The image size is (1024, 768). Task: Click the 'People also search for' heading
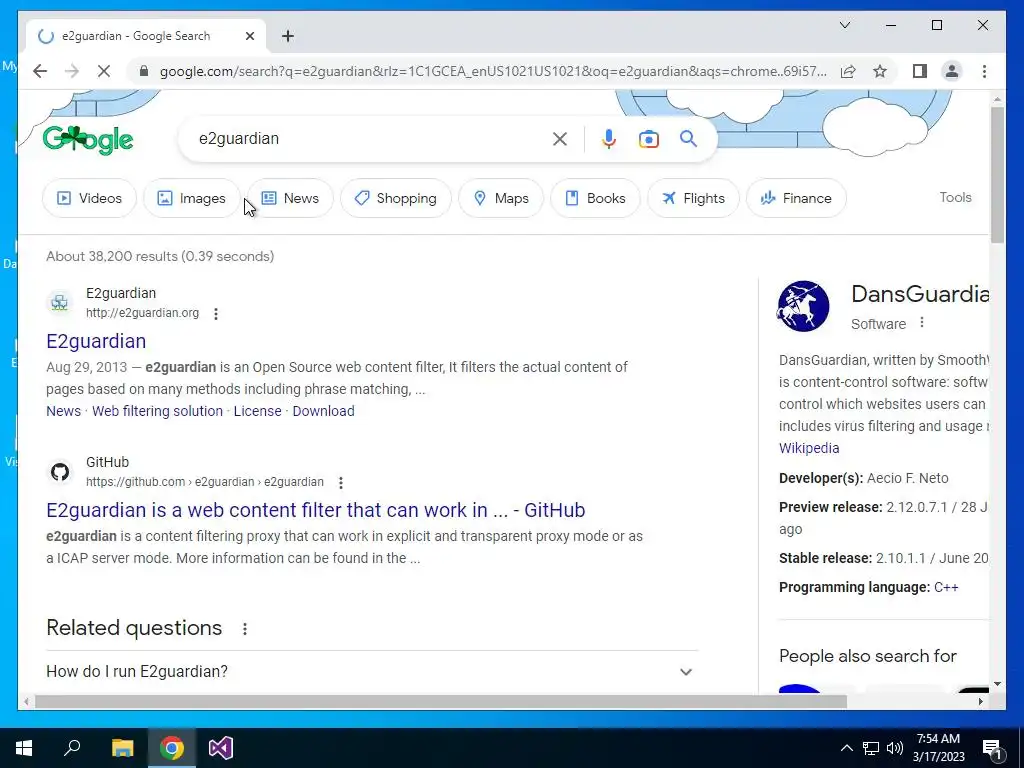(867, 656)
